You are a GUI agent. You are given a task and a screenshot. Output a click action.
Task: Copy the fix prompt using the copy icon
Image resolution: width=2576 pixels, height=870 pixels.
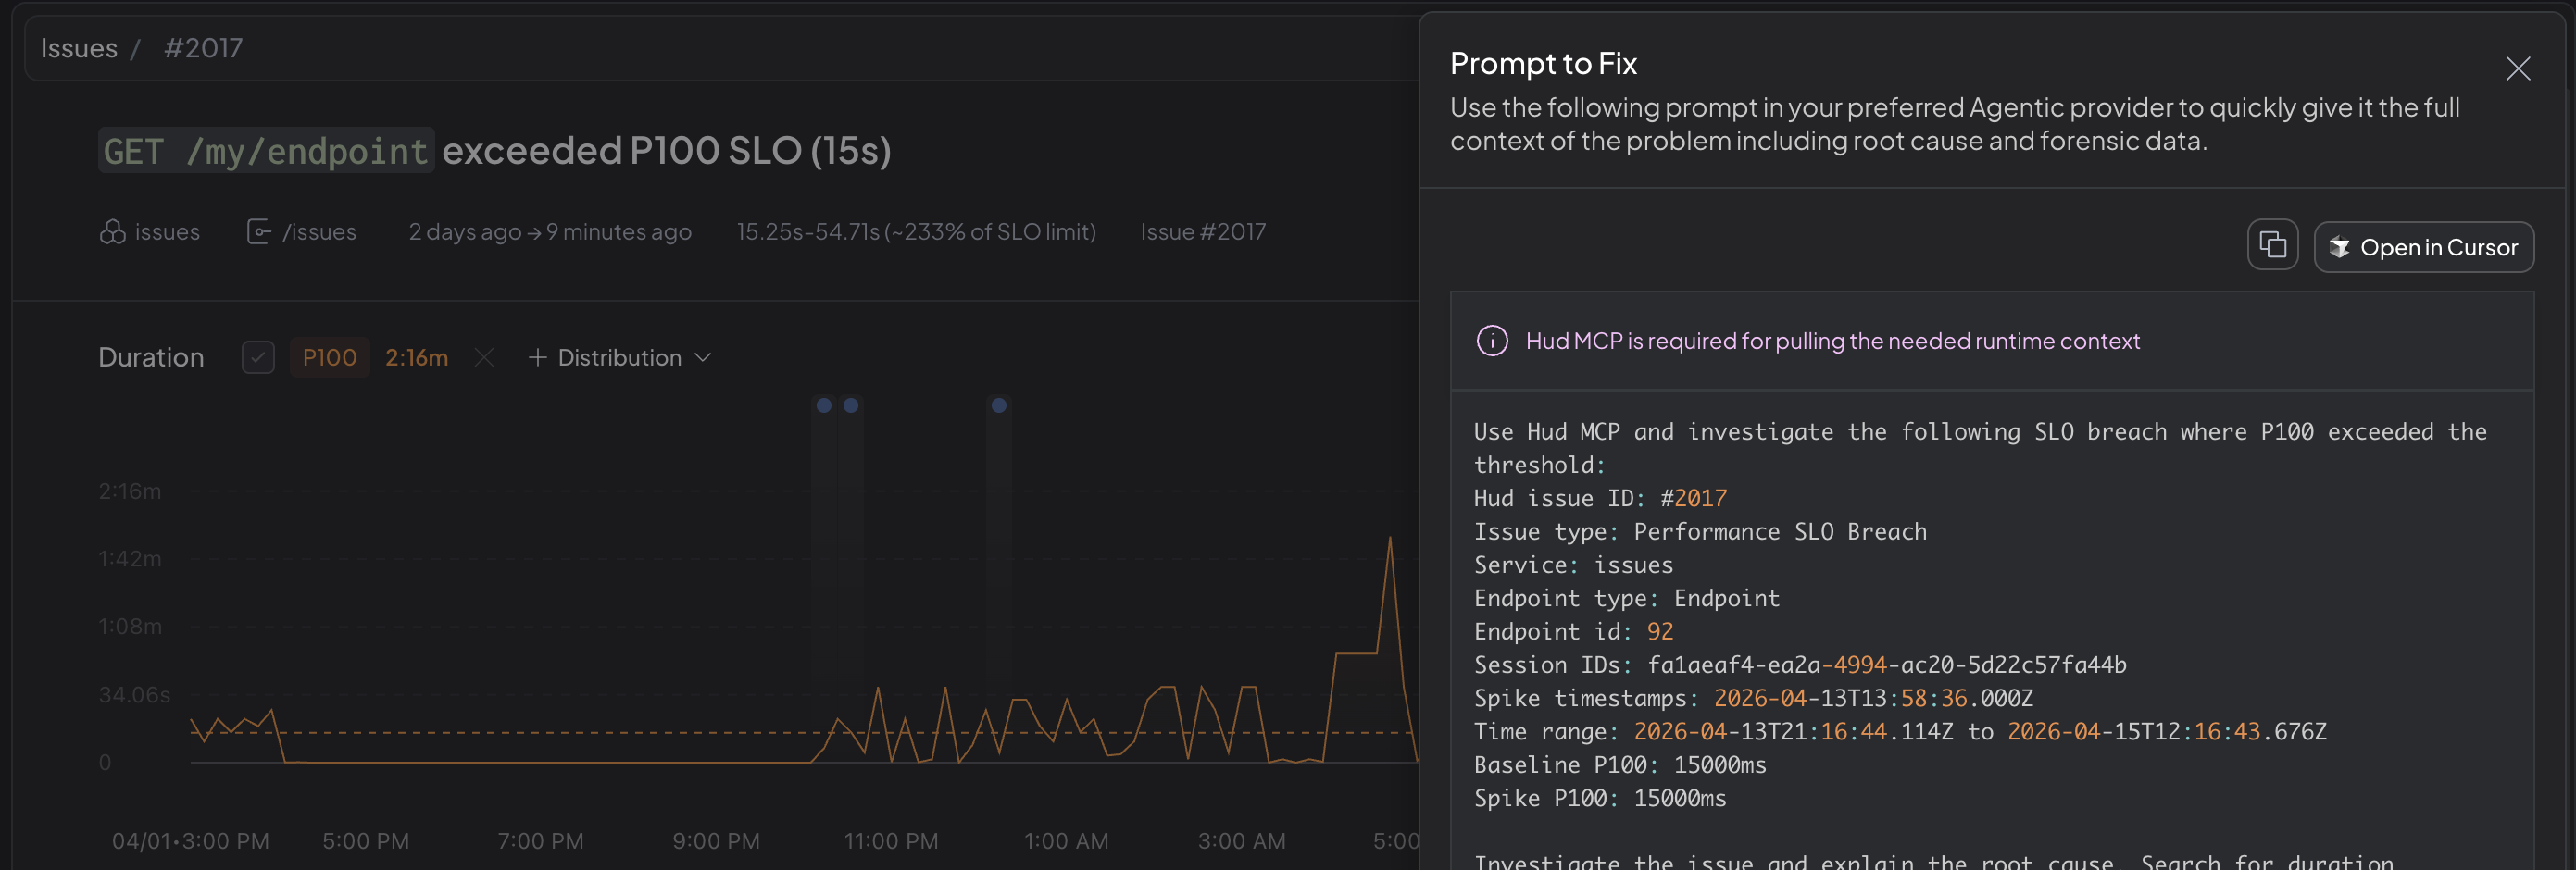tap(2272, 245)
